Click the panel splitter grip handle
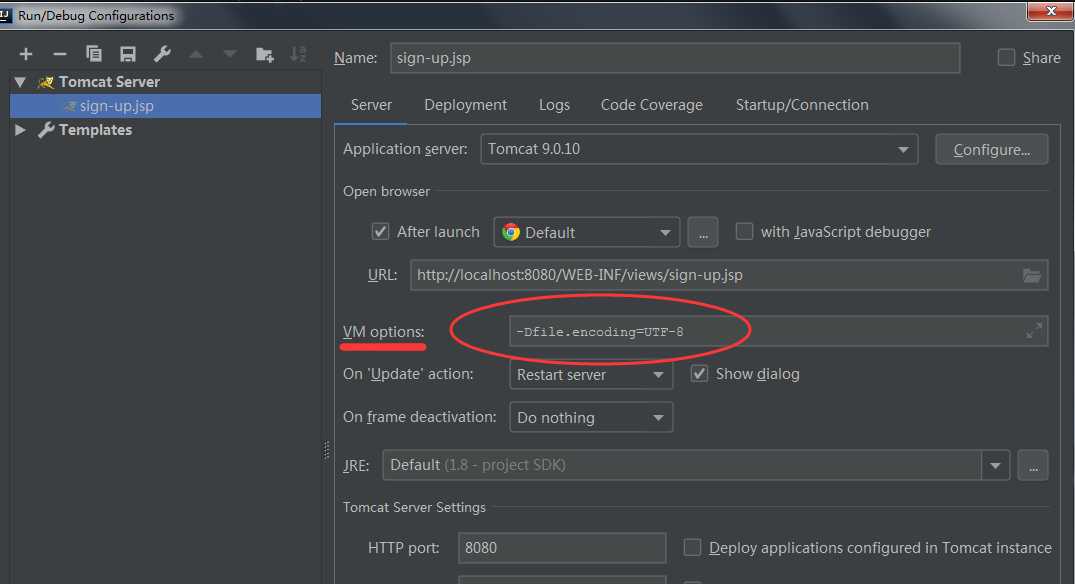The height and width of the screenshot is (584, 1075). click(327, 450)
